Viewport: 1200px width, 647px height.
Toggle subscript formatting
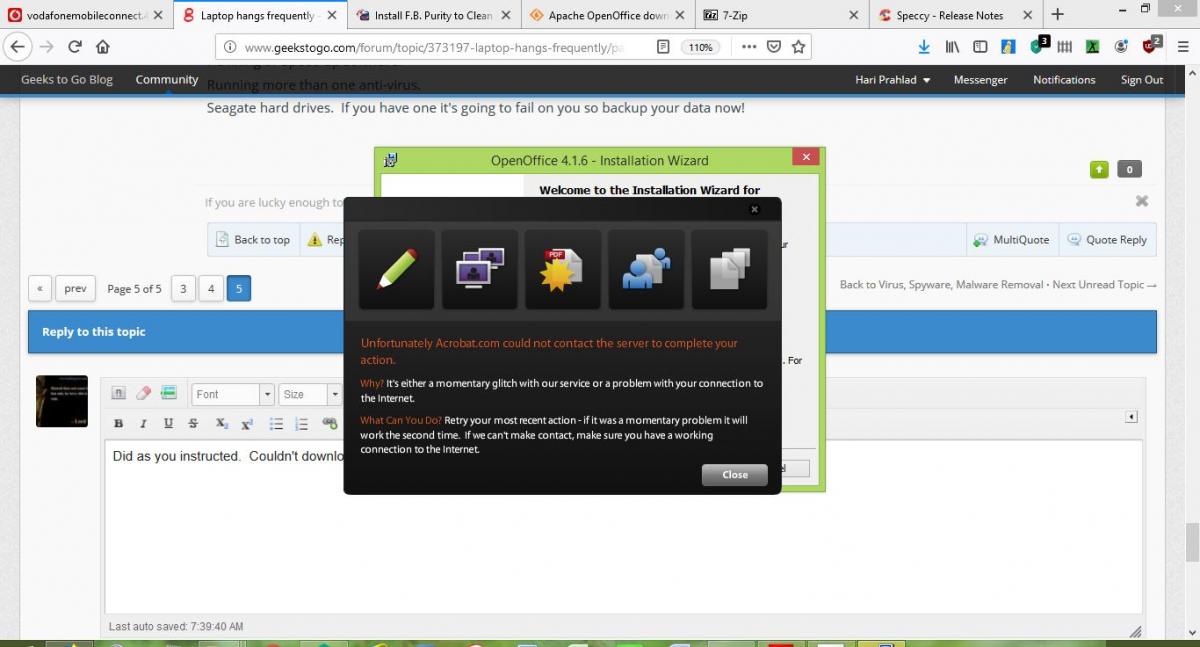tap(222, 424)
